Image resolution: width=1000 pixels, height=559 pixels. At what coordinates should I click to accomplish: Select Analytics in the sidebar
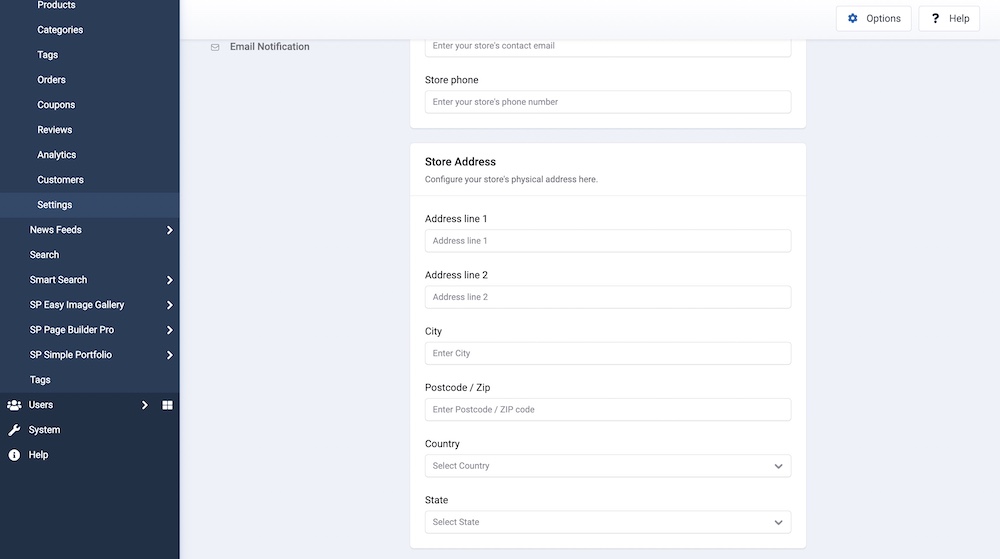[x=57, y=155]
